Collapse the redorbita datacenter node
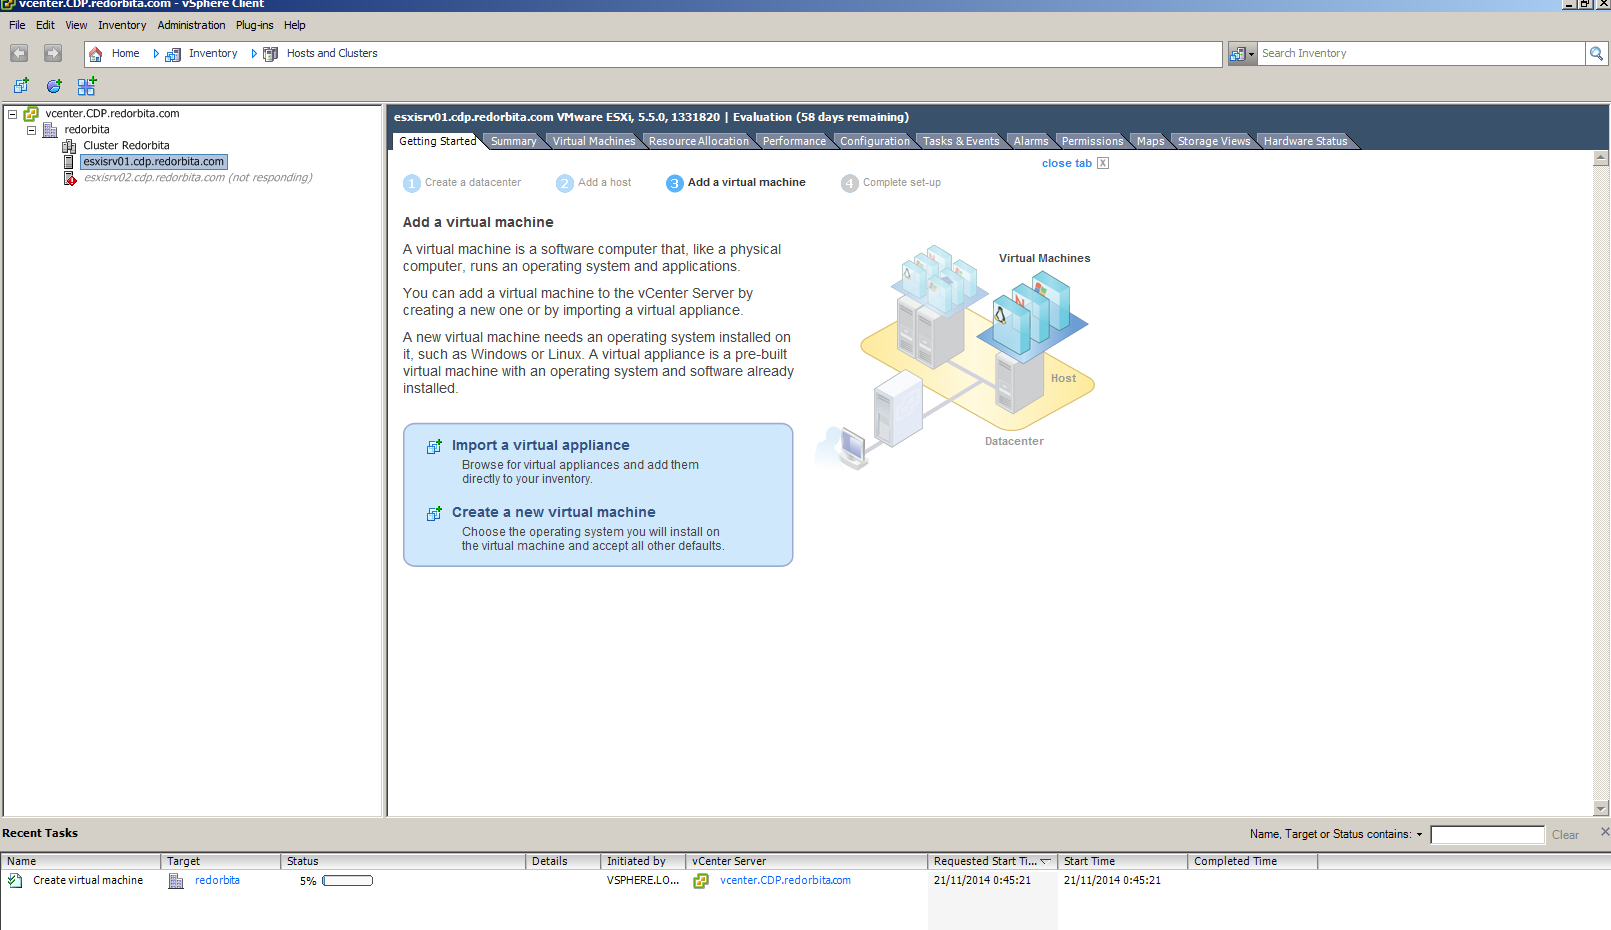The height and width of the screenshot is (930, 1611). click(31, 130)
